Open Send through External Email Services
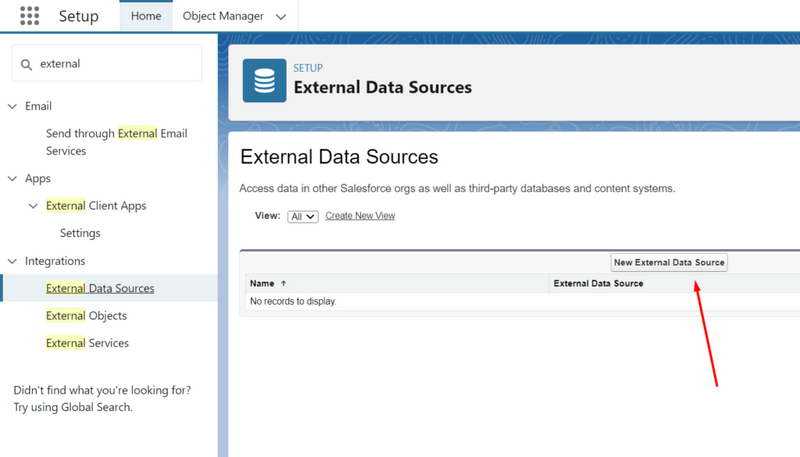 pos(116,142)
